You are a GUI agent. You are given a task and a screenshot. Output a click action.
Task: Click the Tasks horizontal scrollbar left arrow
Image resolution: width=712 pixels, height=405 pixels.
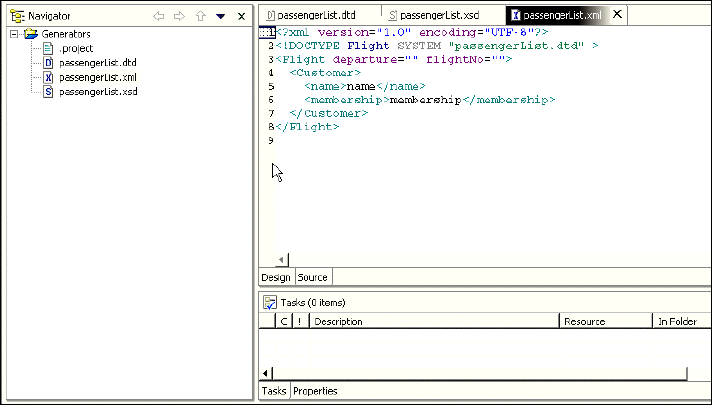tap(267, 374)
